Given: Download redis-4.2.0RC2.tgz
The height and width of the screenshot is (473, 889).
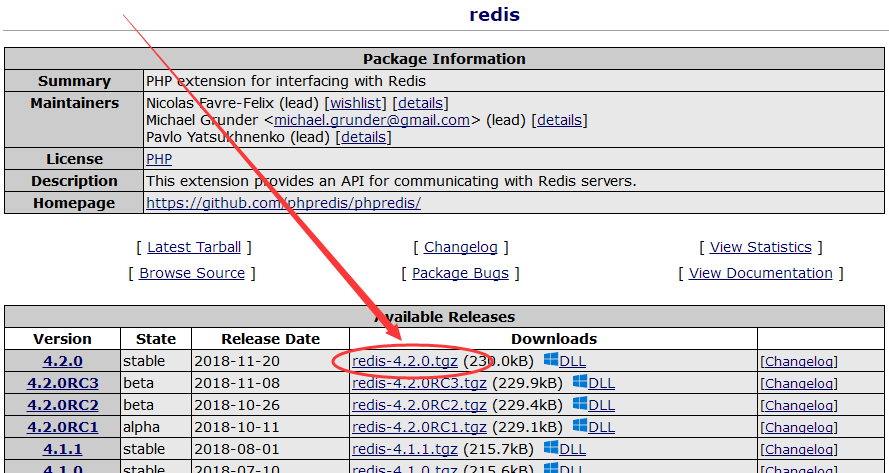Looking at the screenshot, I should tap(419, 406).
